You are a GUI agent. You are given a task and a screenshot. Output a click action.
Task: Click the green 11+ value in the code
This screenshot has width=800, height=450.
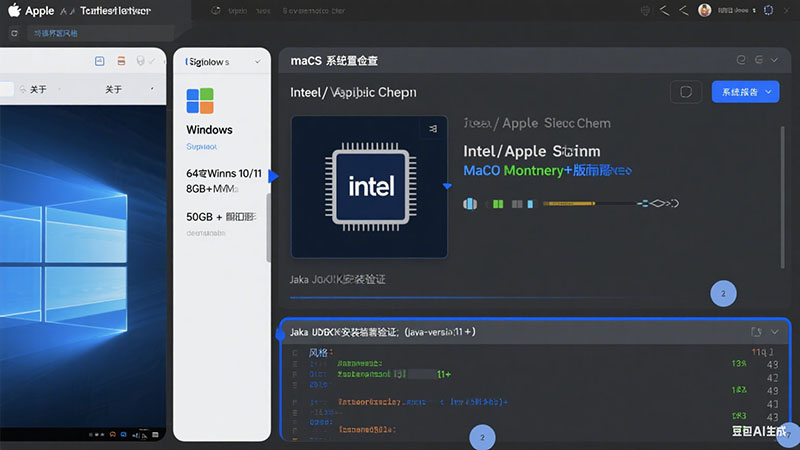443,374
